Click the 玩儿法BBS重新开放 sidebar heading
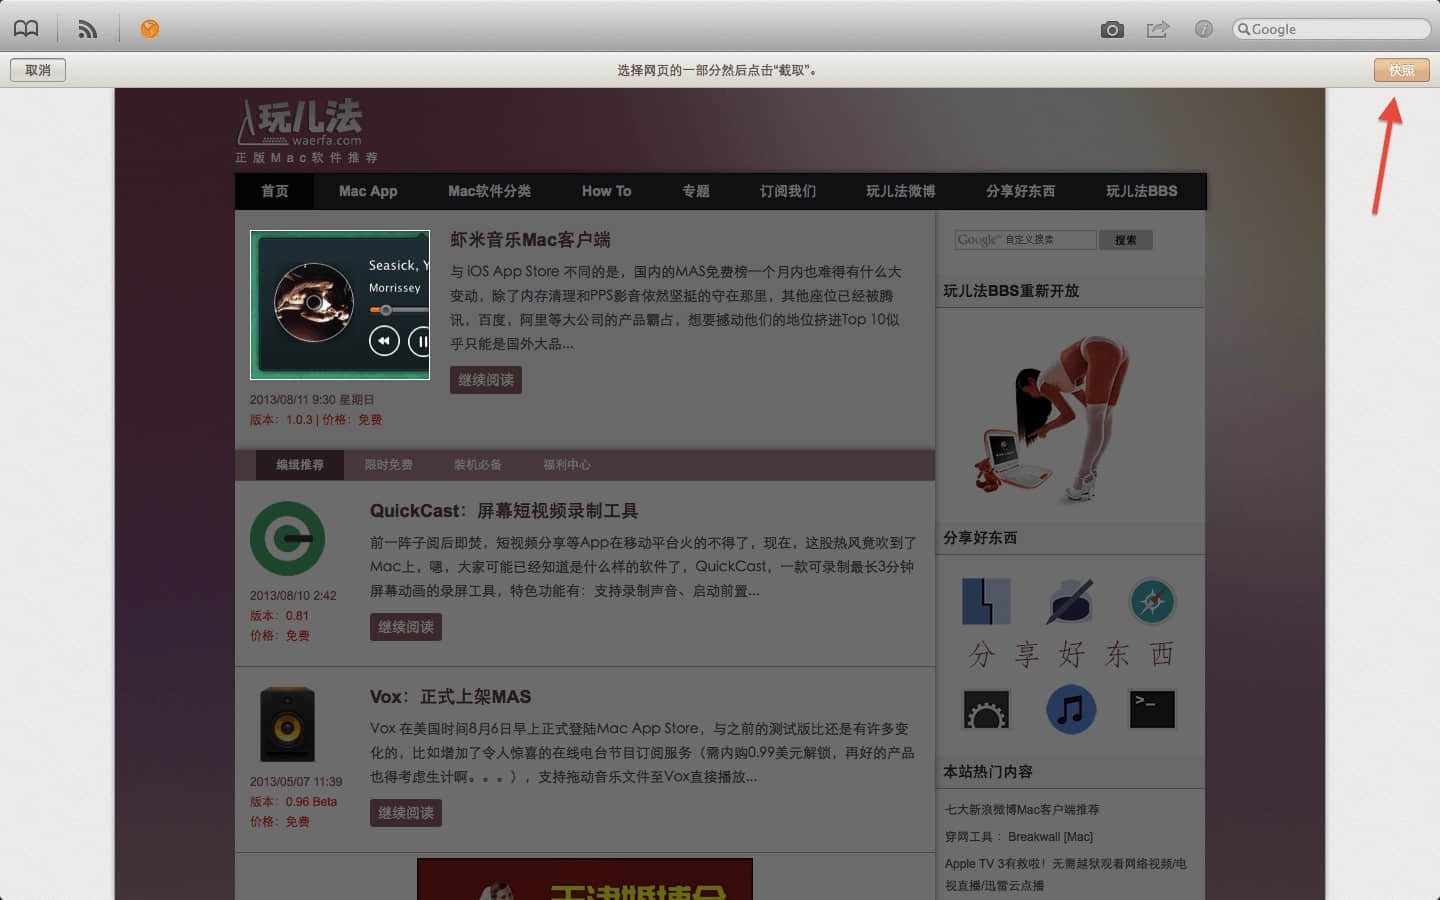1440x900 pixels. coord(1011,291)
